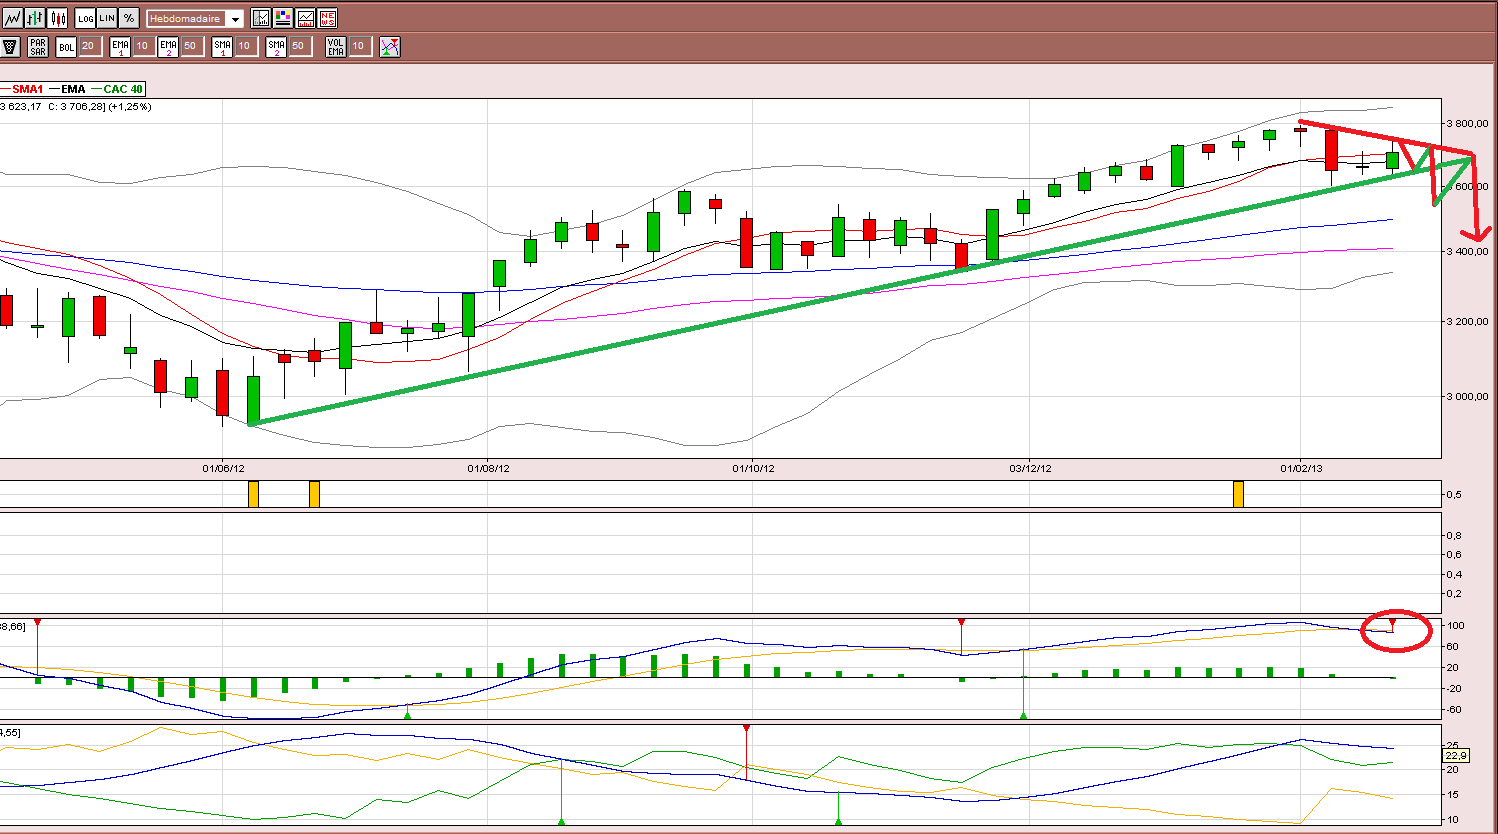Click the buy/sell signals indicator icon
1498x834 pixels.
(390, 46)
